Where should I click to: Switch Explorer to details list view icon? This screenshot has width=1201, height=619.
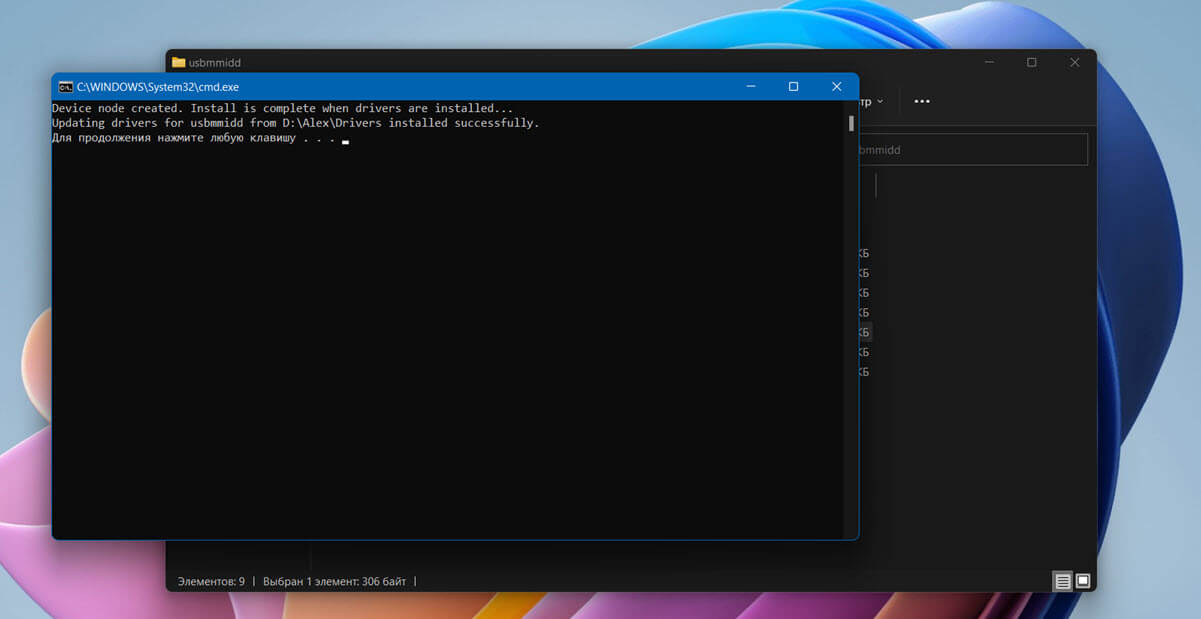(1062, 581)
